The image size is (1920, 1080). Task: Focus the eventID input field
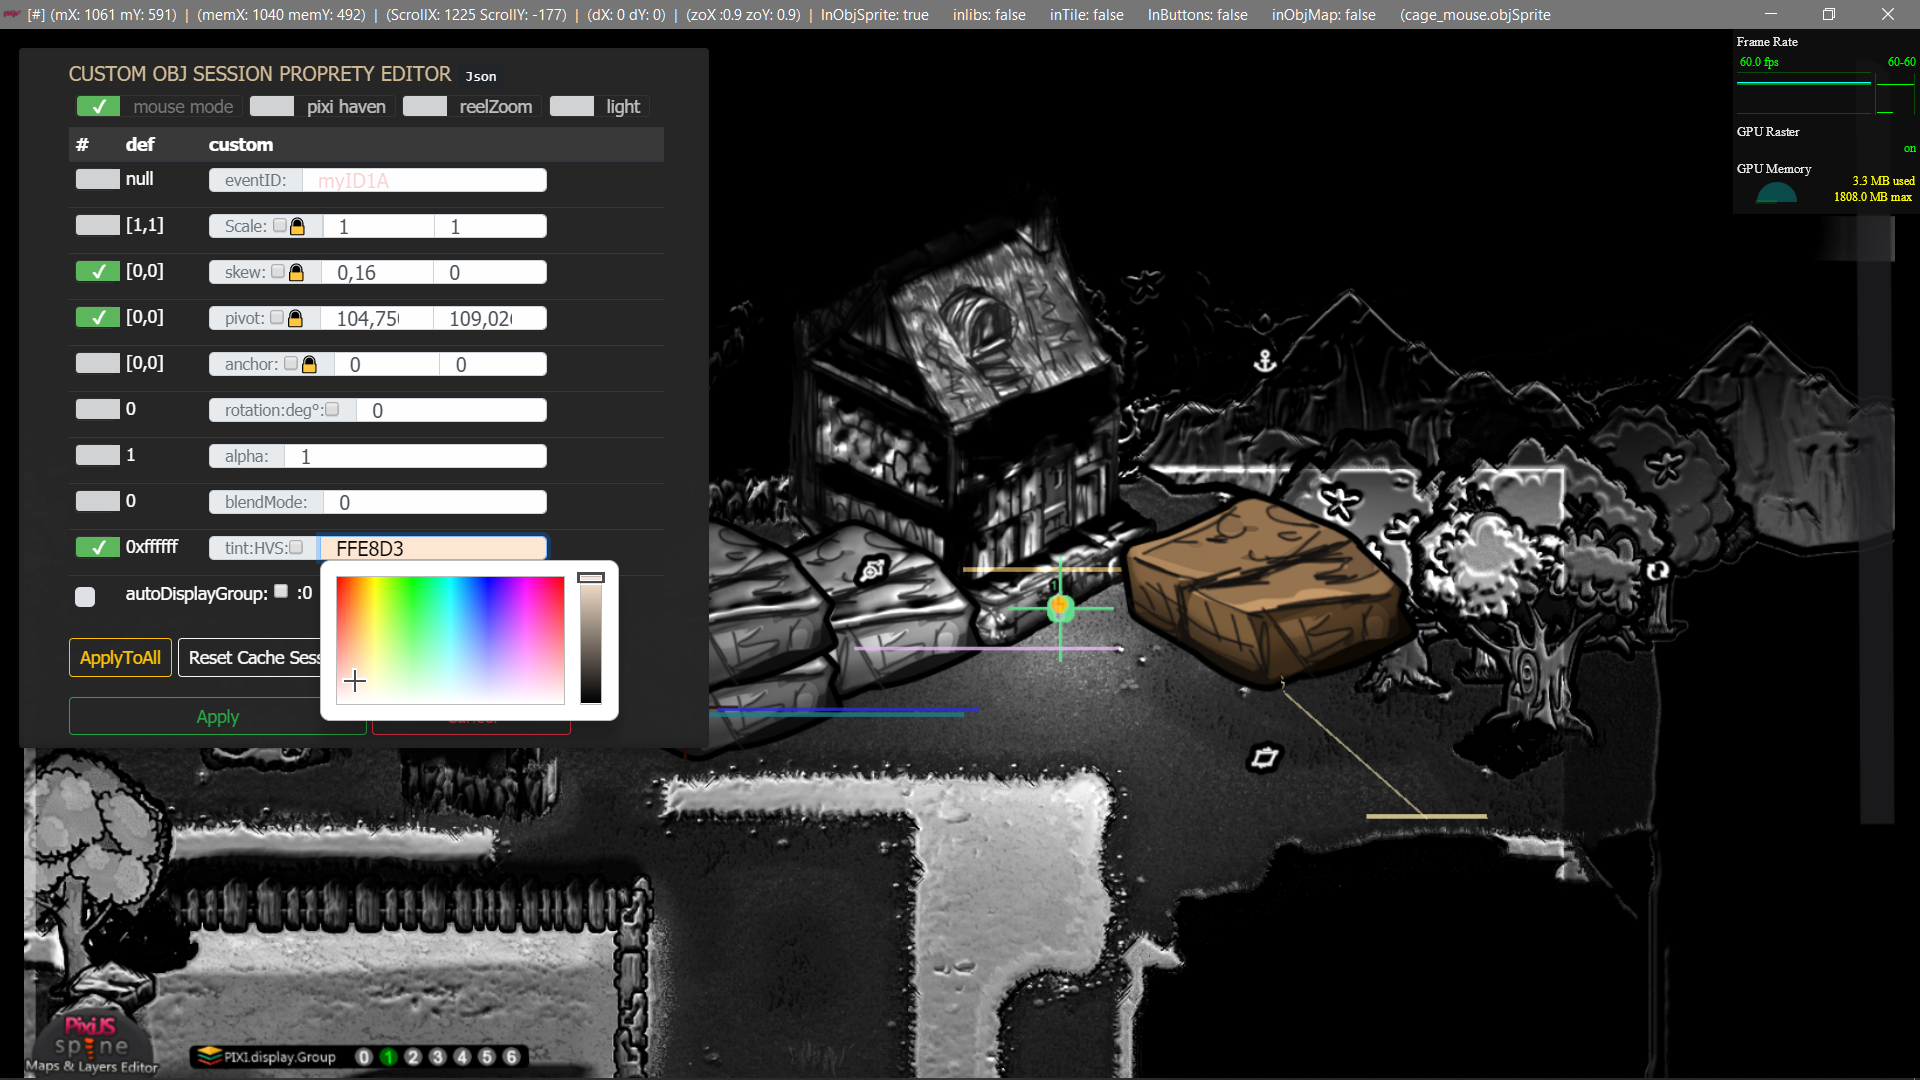point(424,181)
